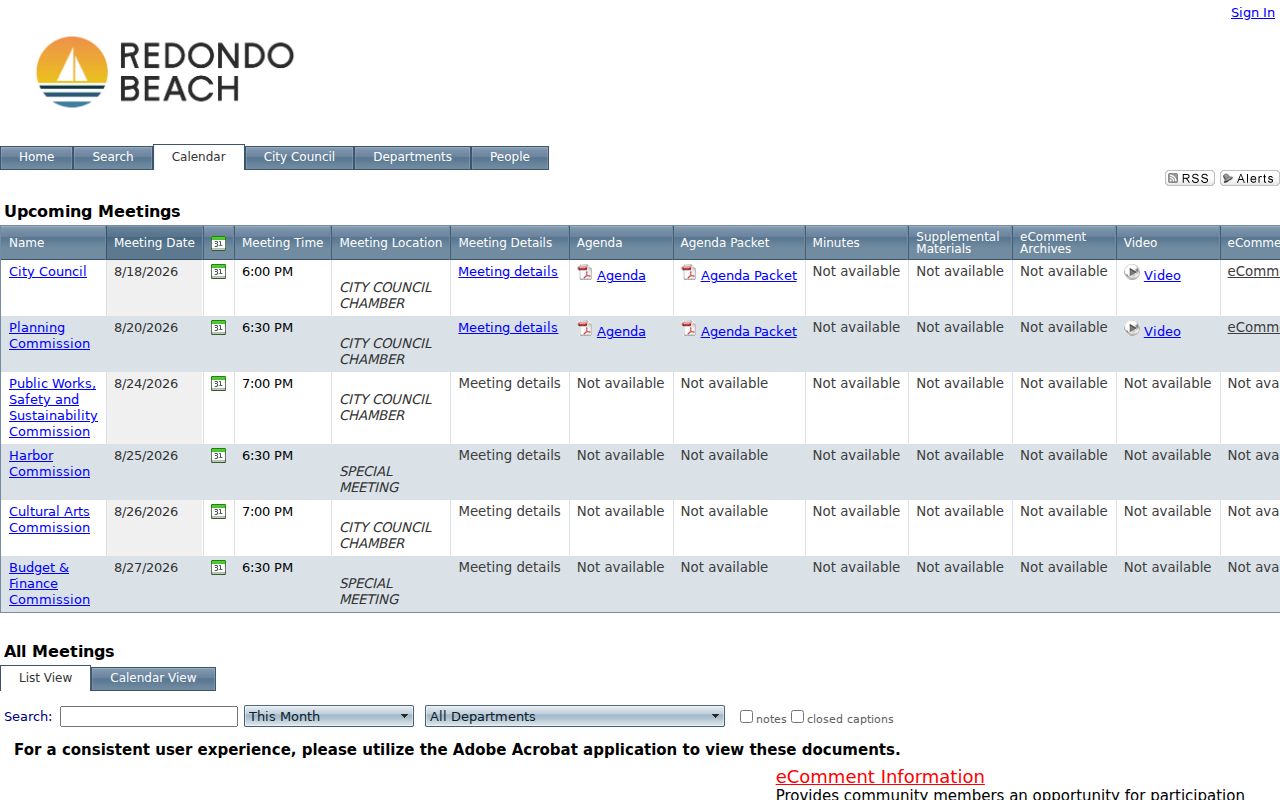This screenshot has width=1280, height=800.
Task: Go to the Home tab
Action: [36, 157]
